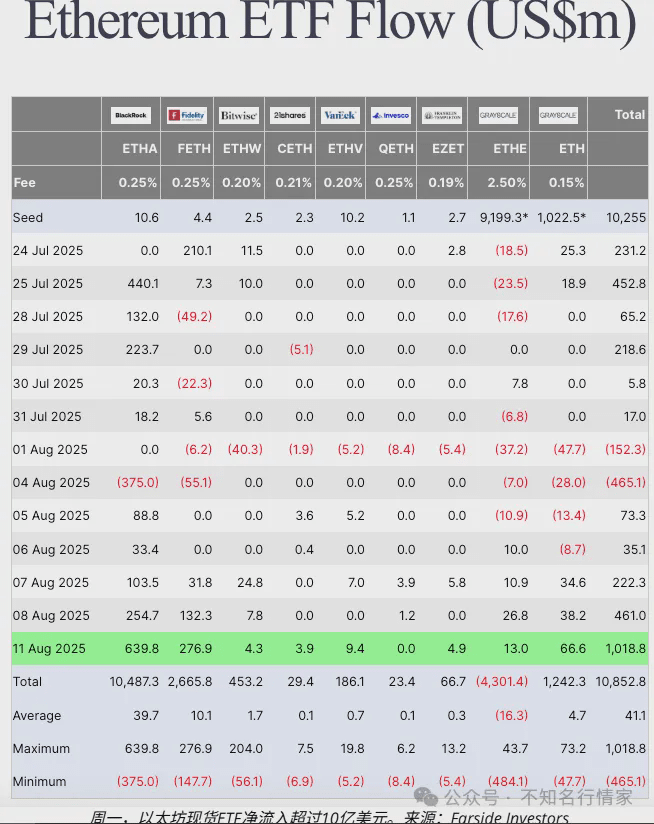This screenshot has width=654, height=824.
Task: Click the 10,255 seed total
Action: [626, 218]
